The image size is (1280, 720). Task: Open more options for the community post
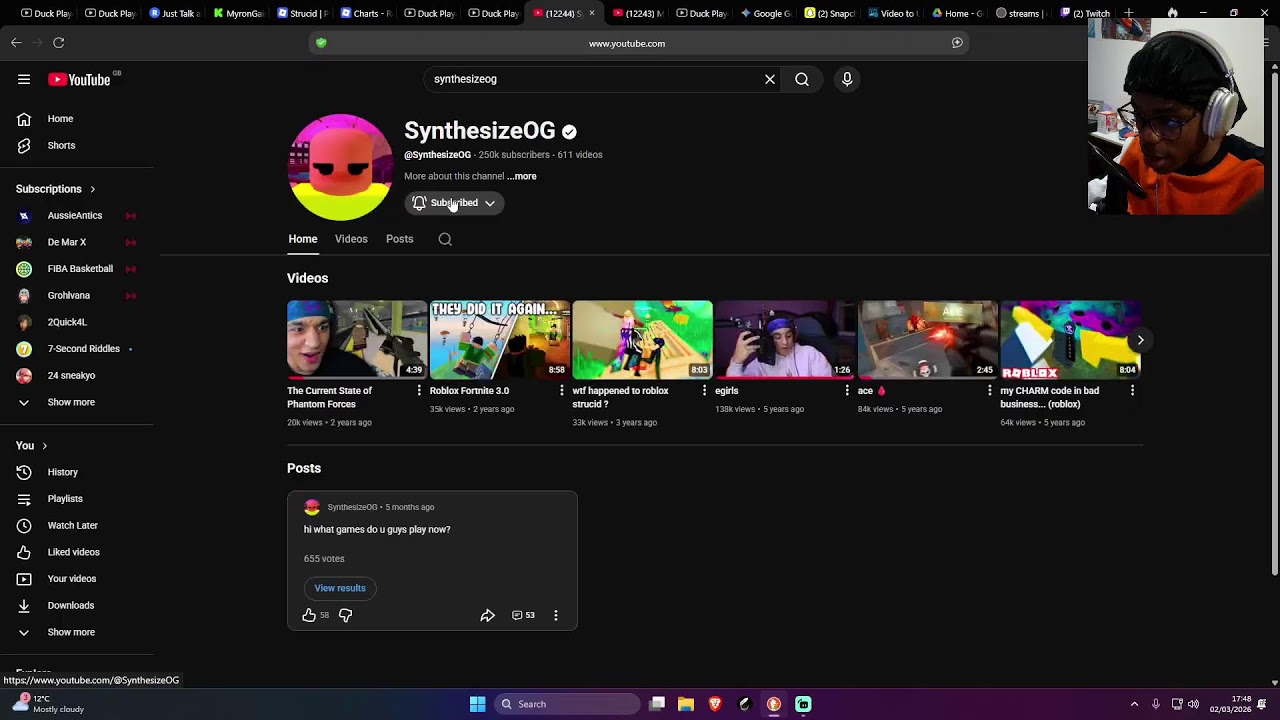[556, 615]
